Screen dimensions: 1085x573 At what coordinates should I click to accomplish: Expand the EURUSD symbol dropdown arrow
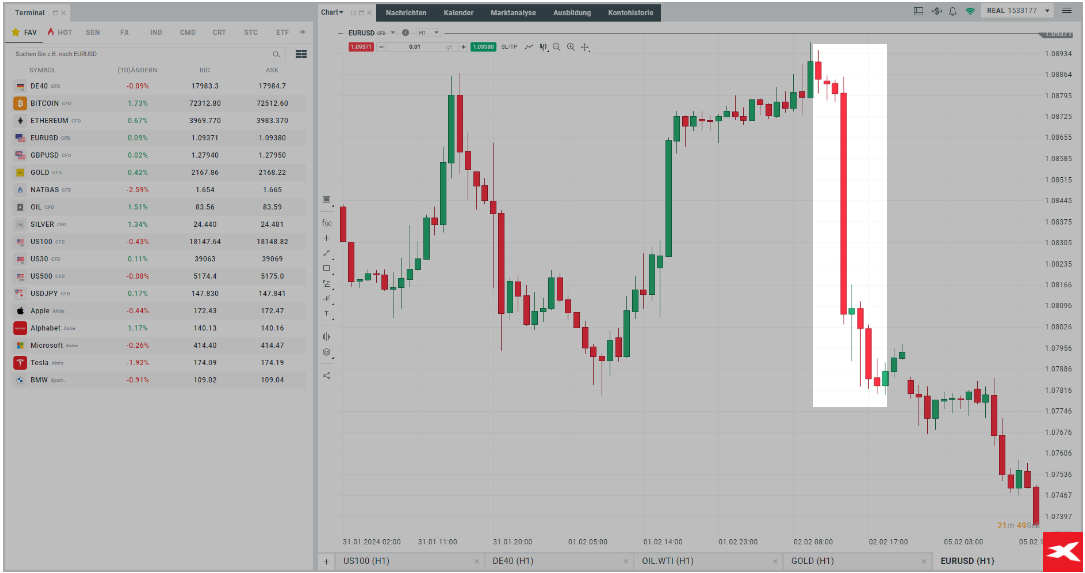(x=393, y=33)
